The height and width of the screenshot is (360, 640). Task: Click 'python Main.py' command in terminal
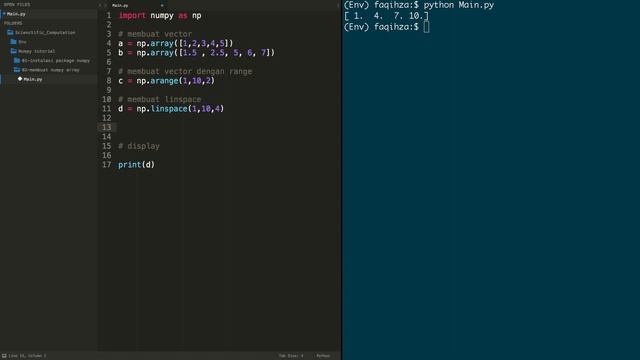[x=459, y=5]
